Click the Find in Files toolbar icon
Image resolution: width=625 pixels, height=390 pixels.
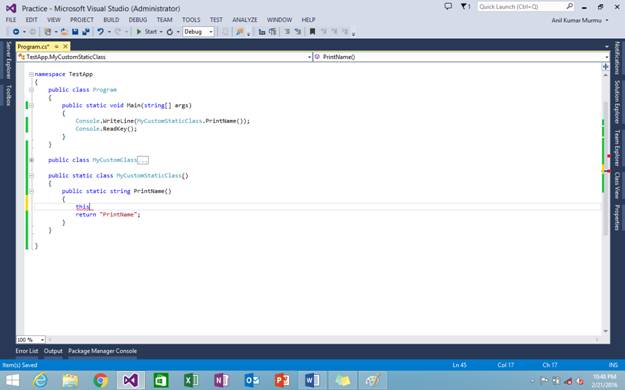240,32
